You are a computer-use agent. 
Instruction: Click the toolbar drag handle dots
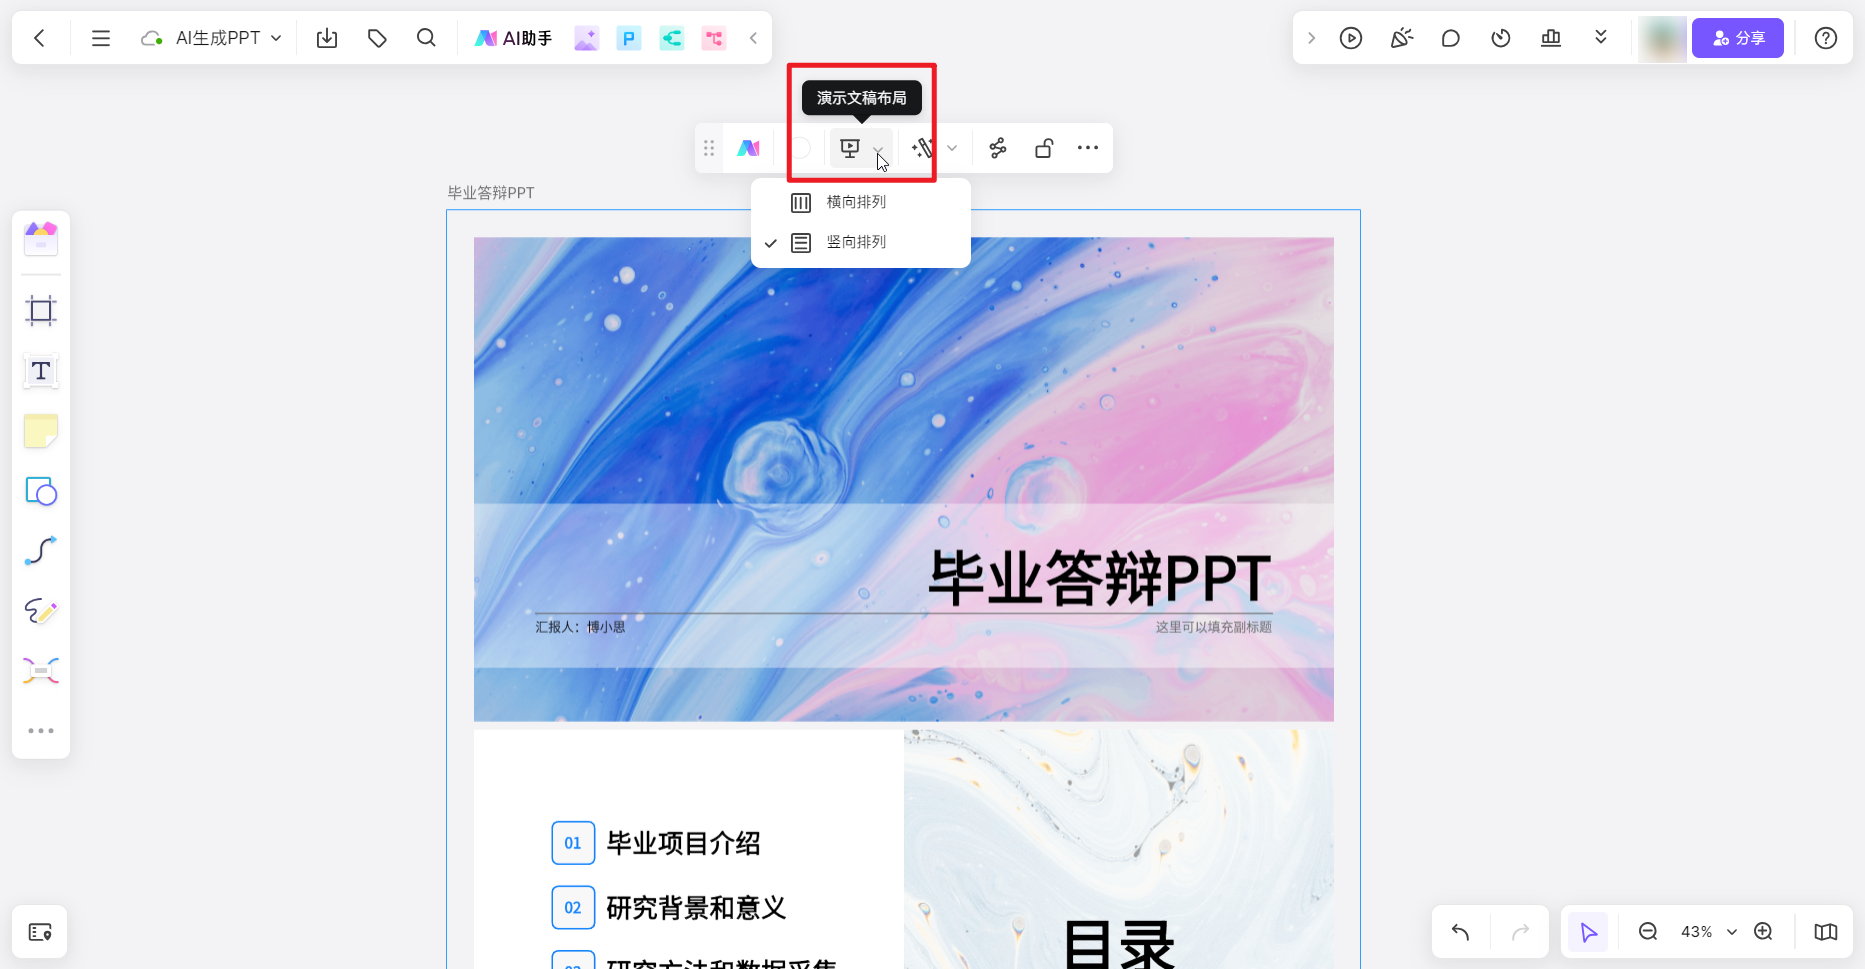pos(709,148)
